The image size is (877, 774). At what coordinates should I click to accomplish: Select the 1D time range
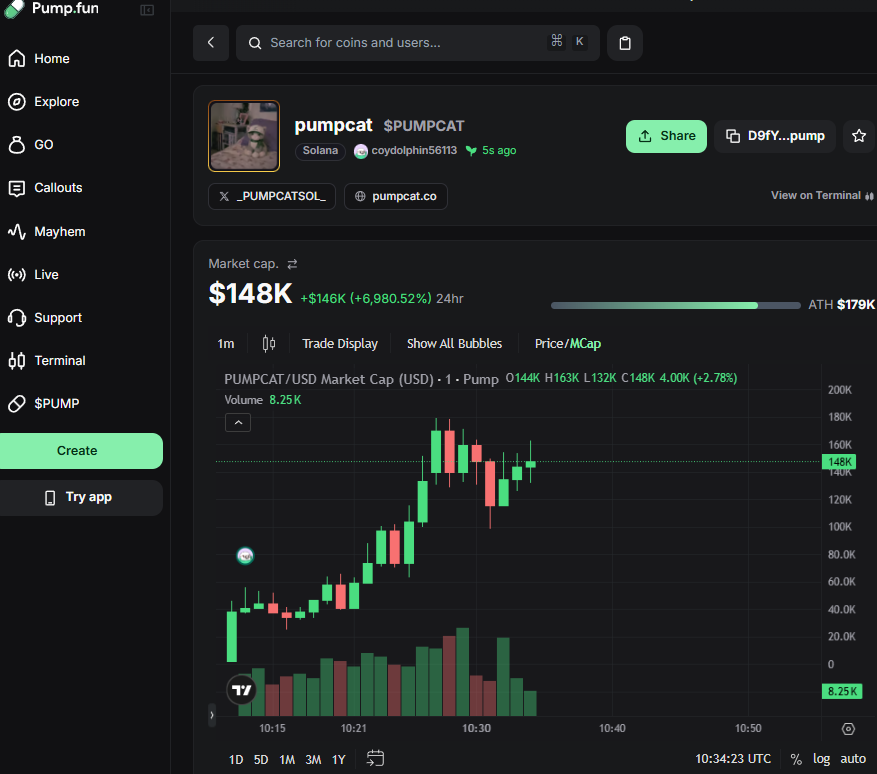click(x=236, y=759)
